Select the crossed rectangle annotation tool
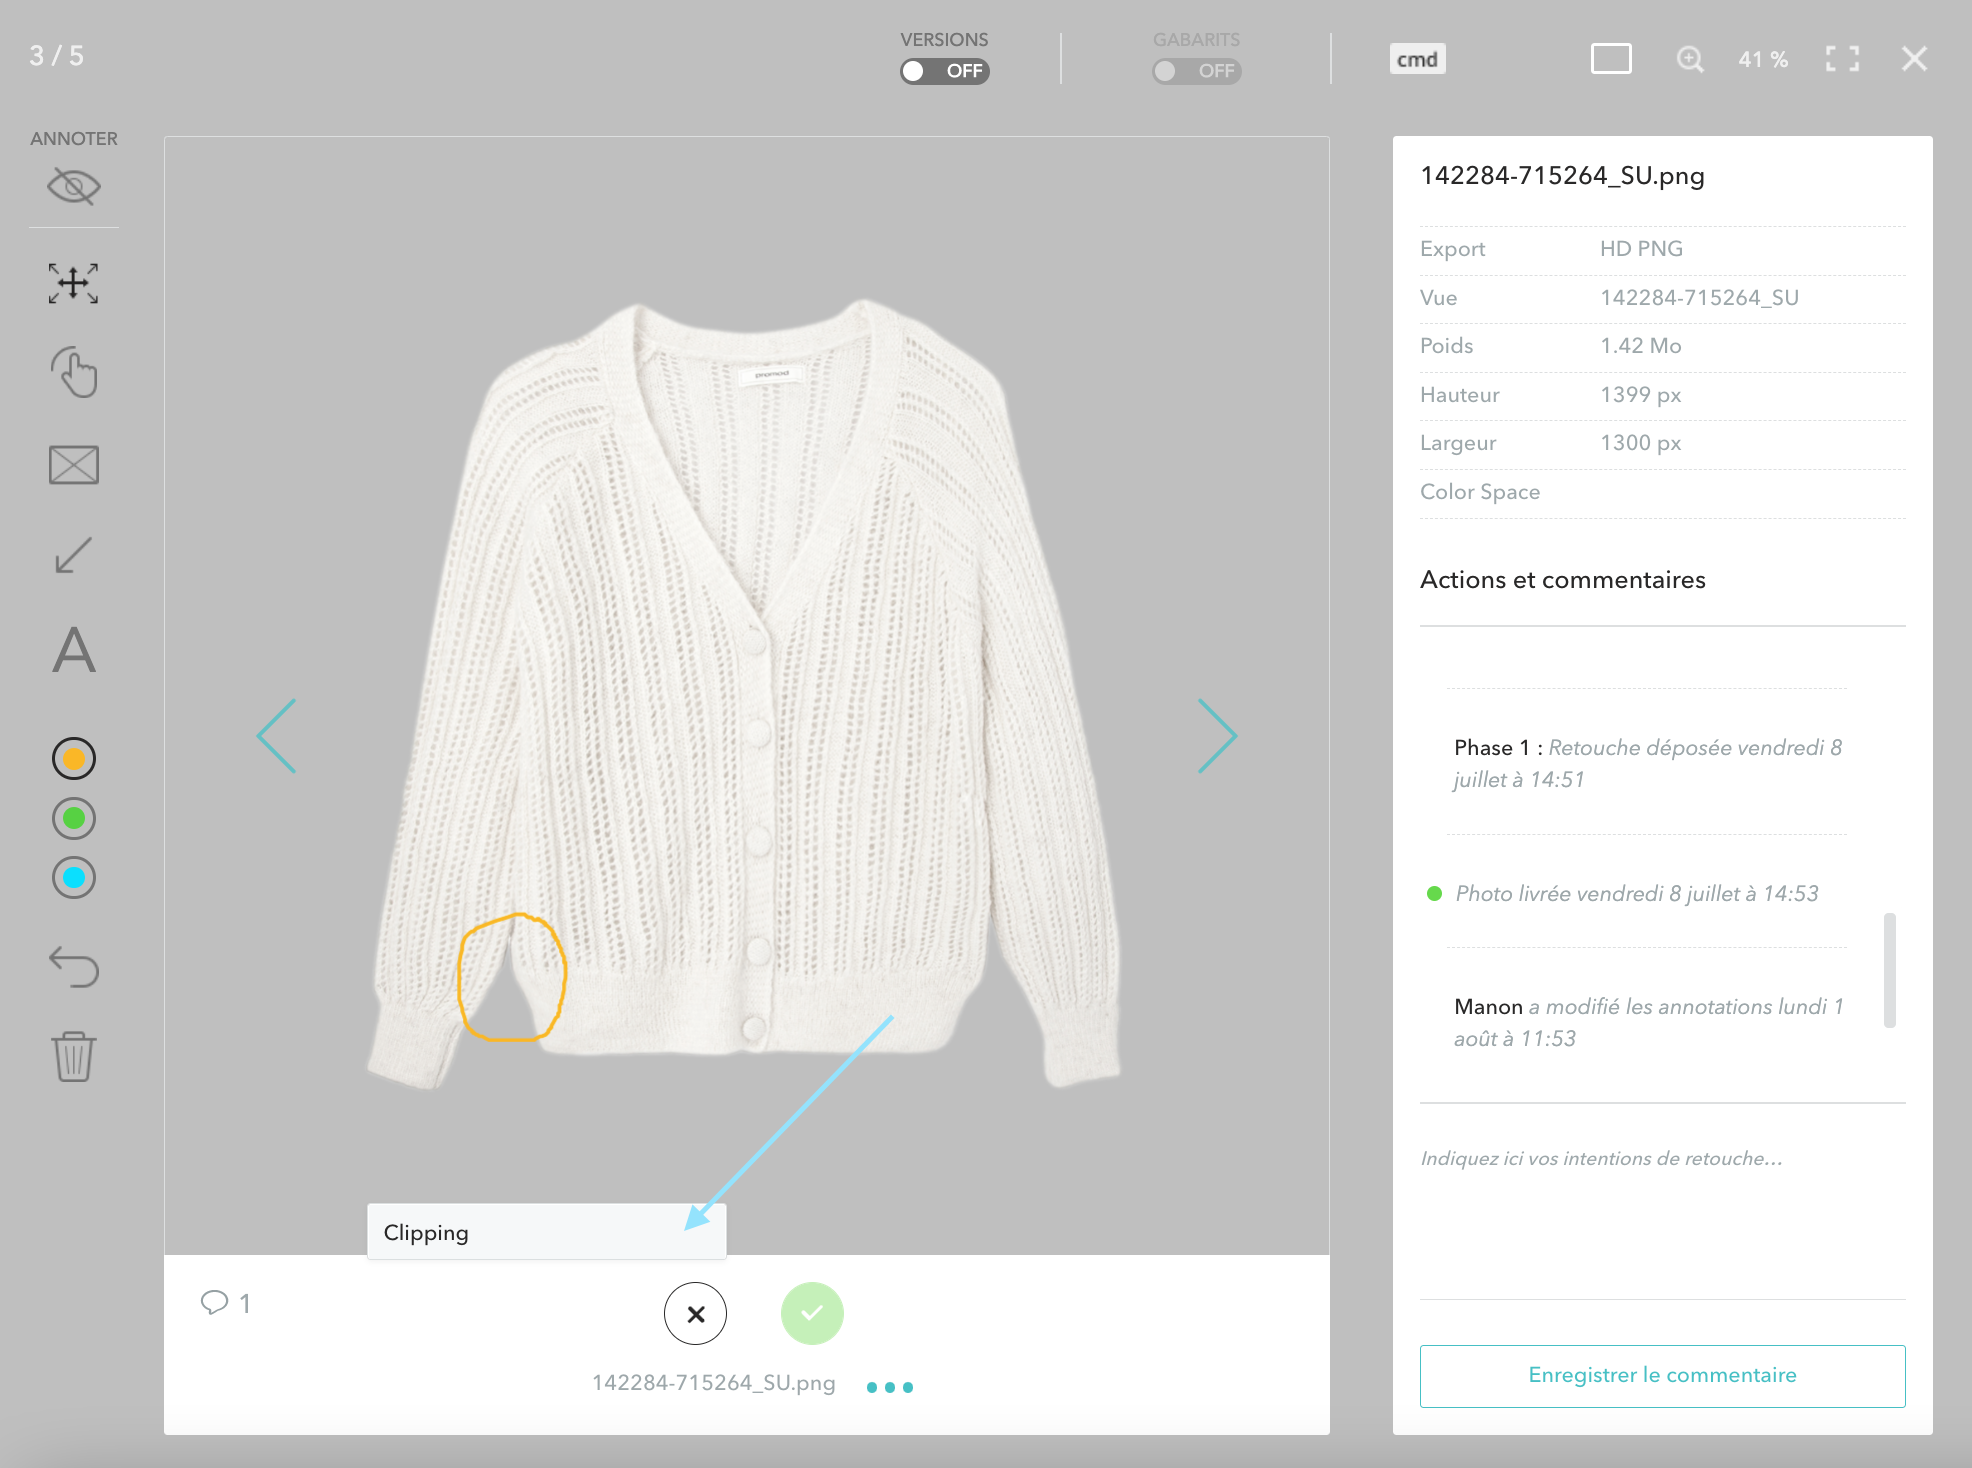 coord(74,465)
